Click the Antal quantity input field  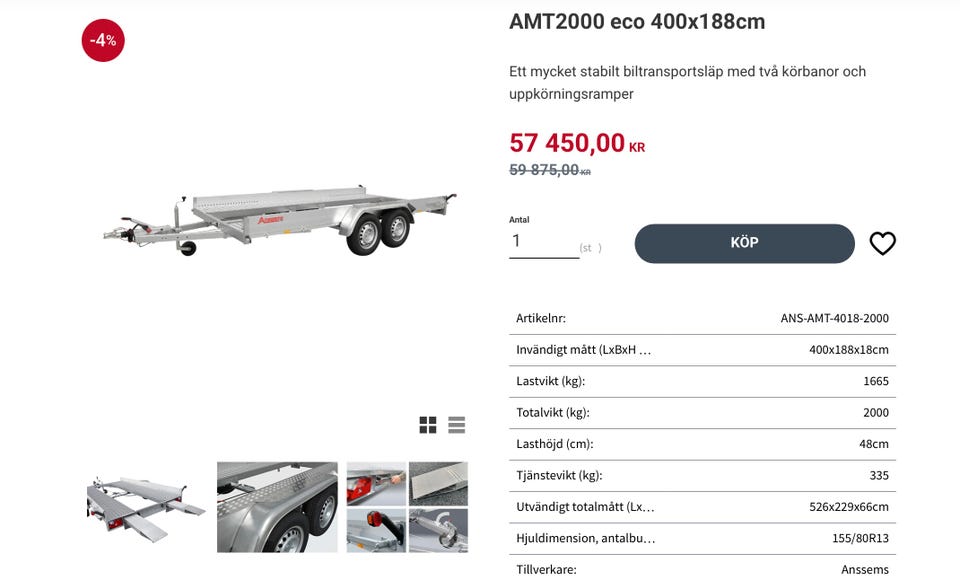pyautogui.click(x=543, y=241)
